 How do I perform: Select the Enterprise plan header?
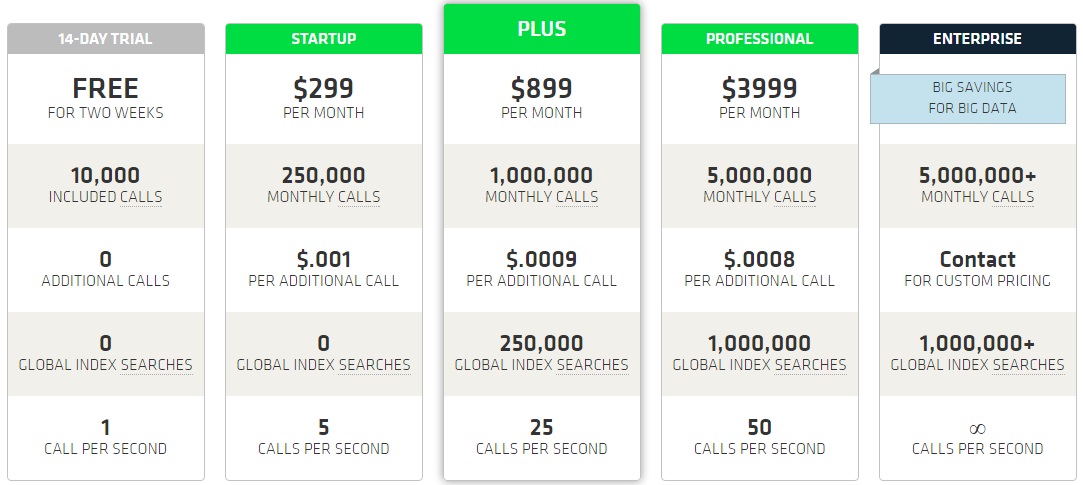977,39
